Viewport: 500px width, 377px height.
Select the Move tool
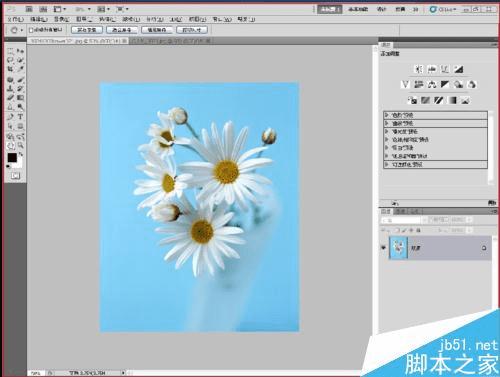point(20,51)
